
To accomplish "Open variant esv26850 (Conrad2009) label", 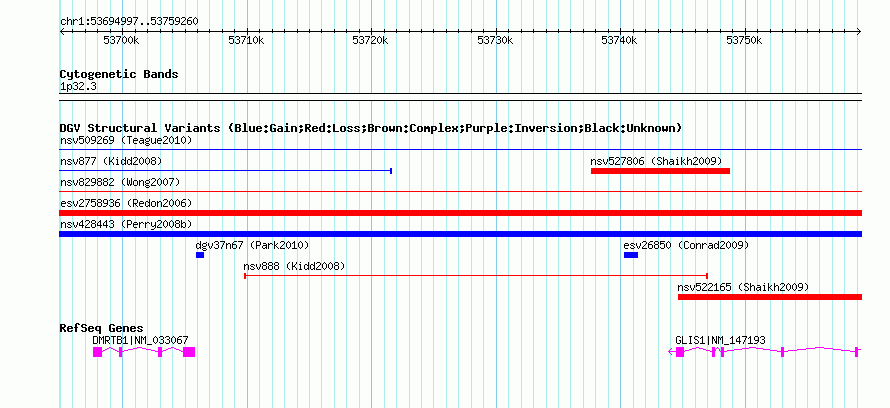I will (x=686, y=245).
